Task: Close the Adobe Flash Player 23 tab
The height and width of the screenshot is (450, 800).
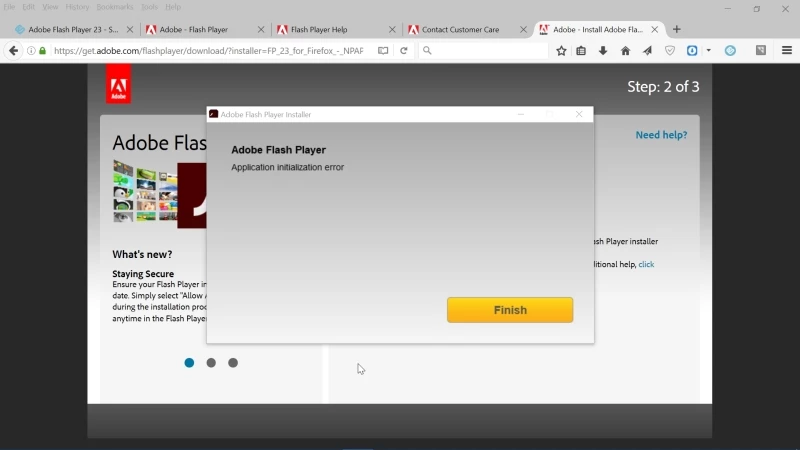Action: (130, 30)
